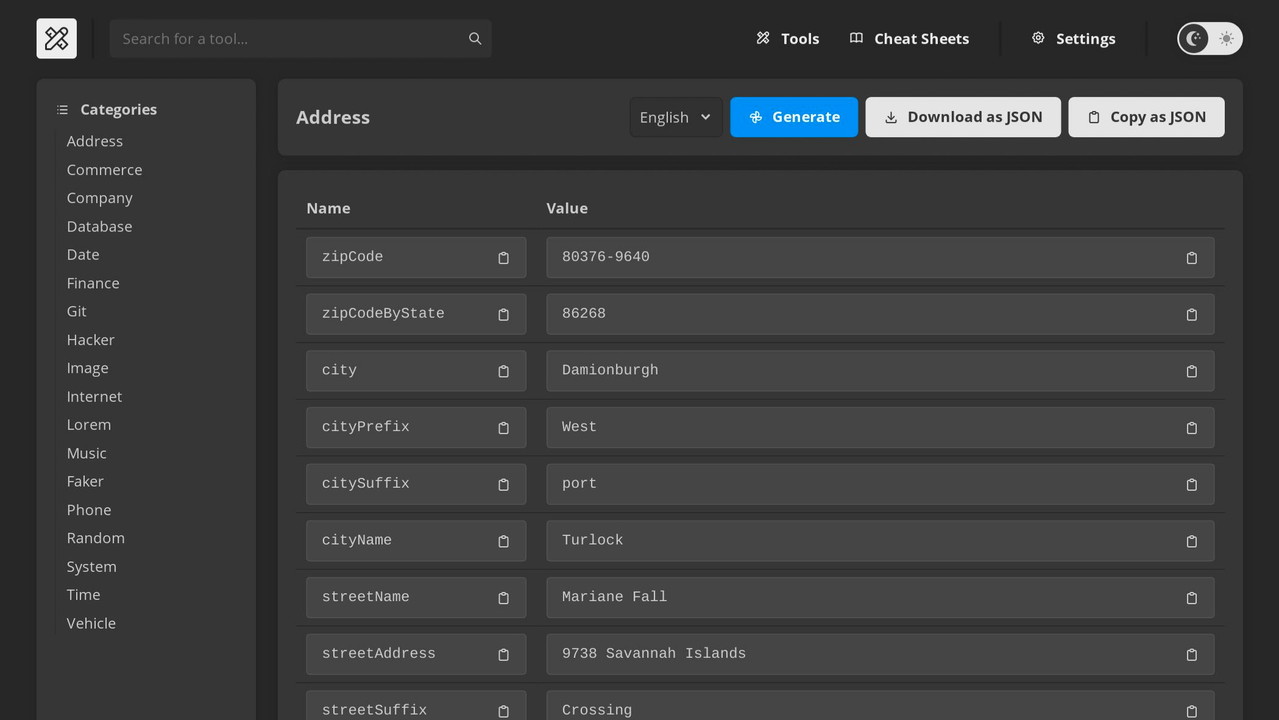Image resolution: width=1279 pixels, height=720 pixels.
Task: Click Copy as JSON button
Action: coord(1146,117)
